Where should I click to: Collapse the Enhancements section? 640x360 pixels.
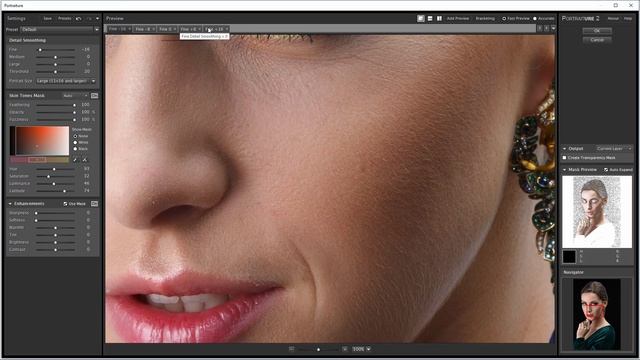(10, 204)
